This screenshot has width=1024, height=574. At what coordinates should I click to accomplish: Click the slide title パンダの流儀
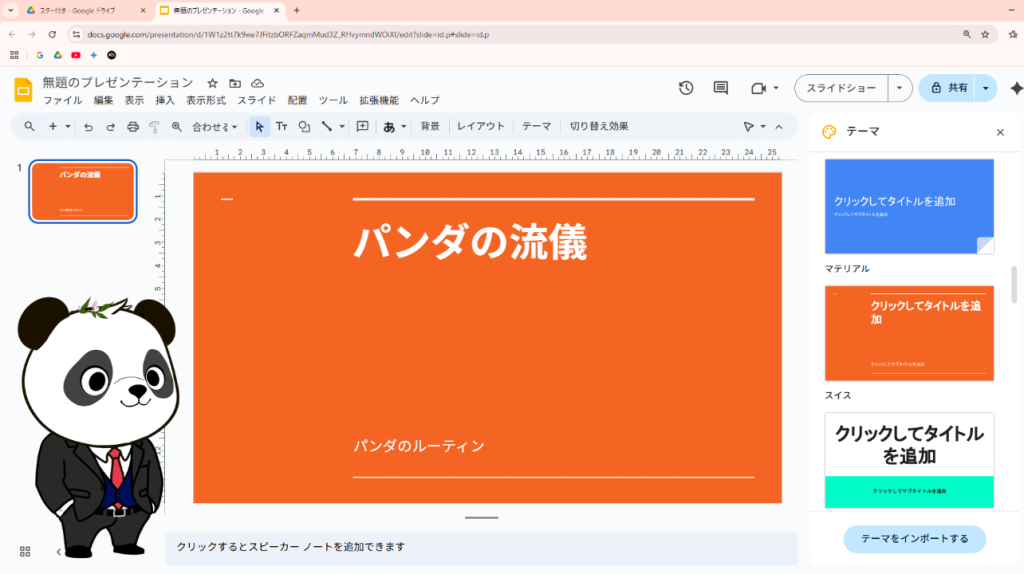[470, 242]
